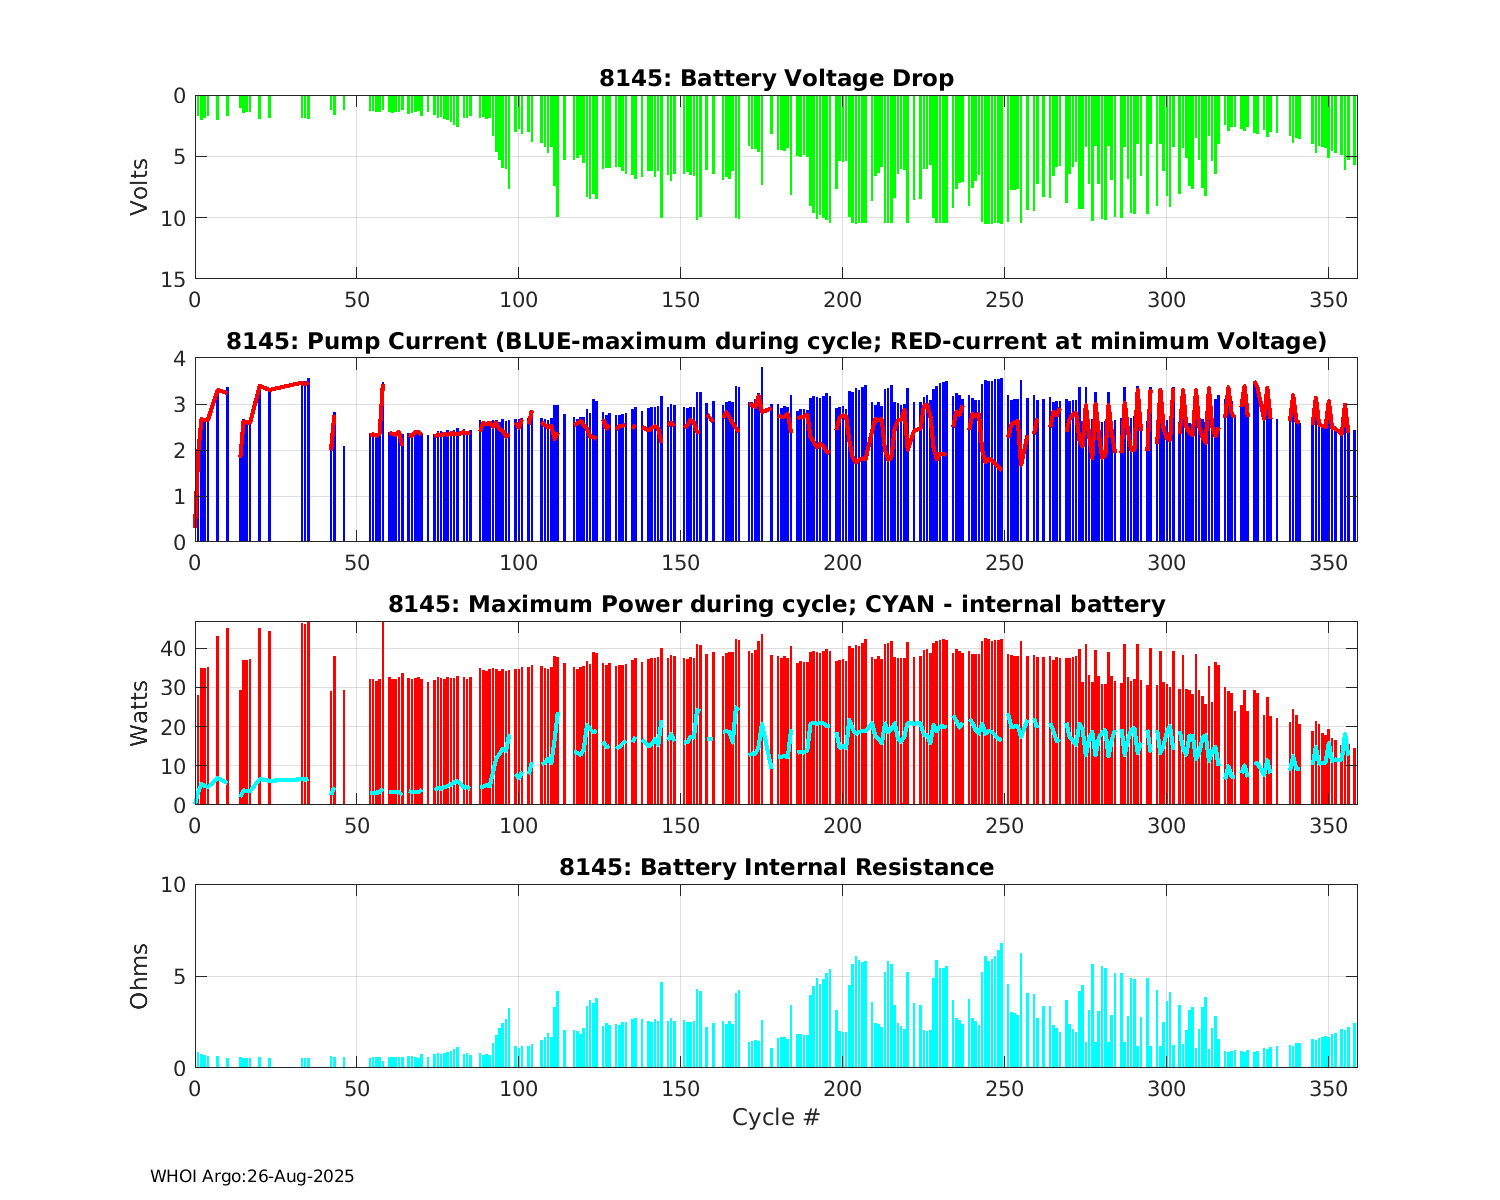Click the Battery Internal Resistance title
This screenshot has height=1200, width=1500.
pos(776,867)
